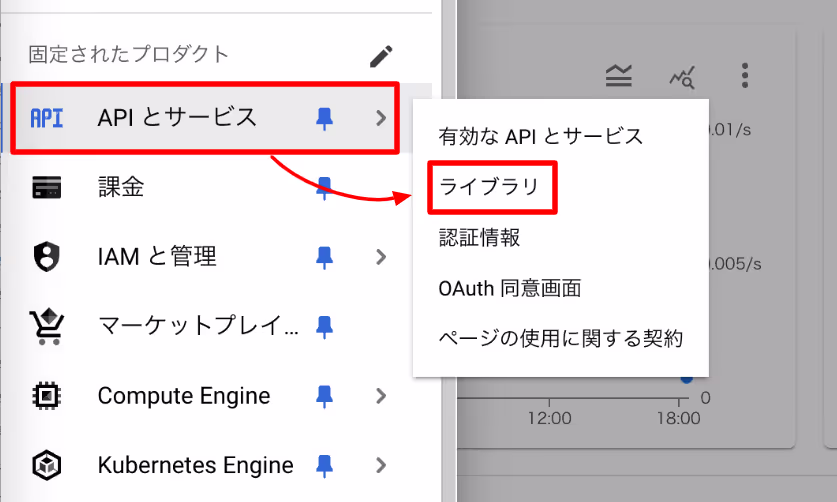The image size is (837, 502).
Task: Unpin Kubernetes Engine using its pin icon
Action: 324,466
